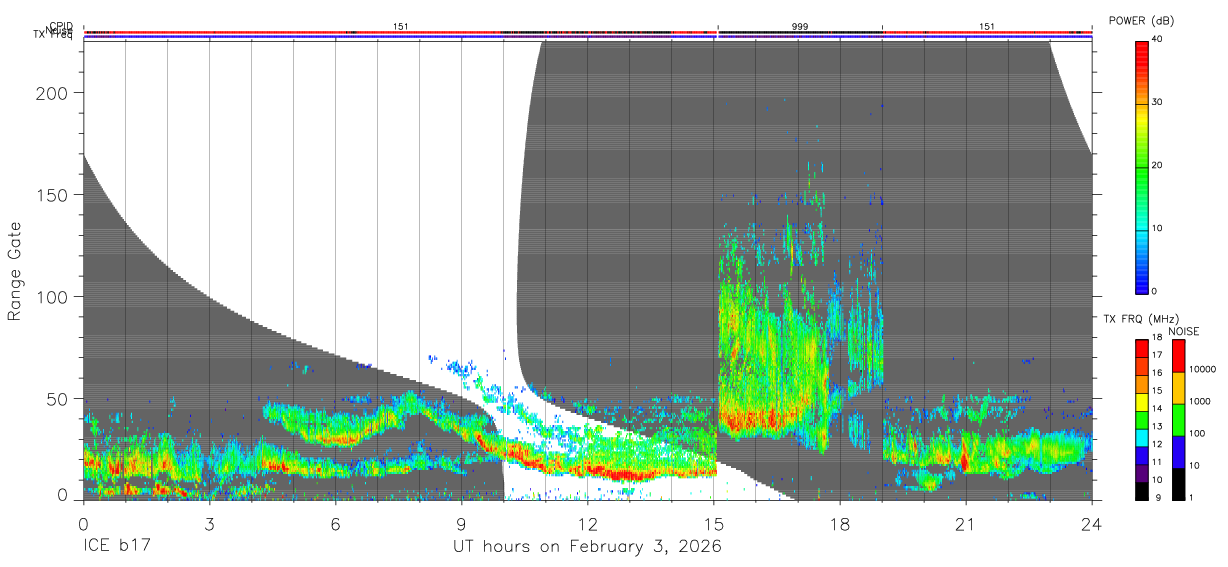Click the red 17–18 MHz TX FRQ segment
Image resolution: width=1228 pixels, height=567 pixels.
(x=1142, y=349)
